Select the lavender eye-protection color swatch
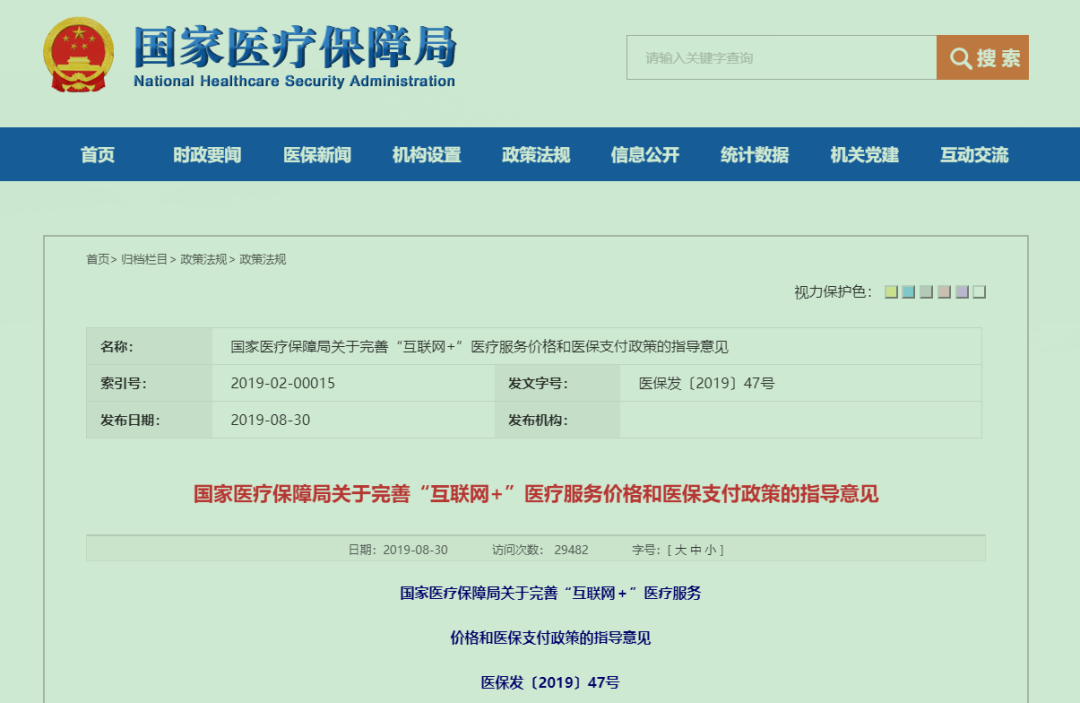The height and width of the screenshot is (703, 1080). tap(962, 292)
